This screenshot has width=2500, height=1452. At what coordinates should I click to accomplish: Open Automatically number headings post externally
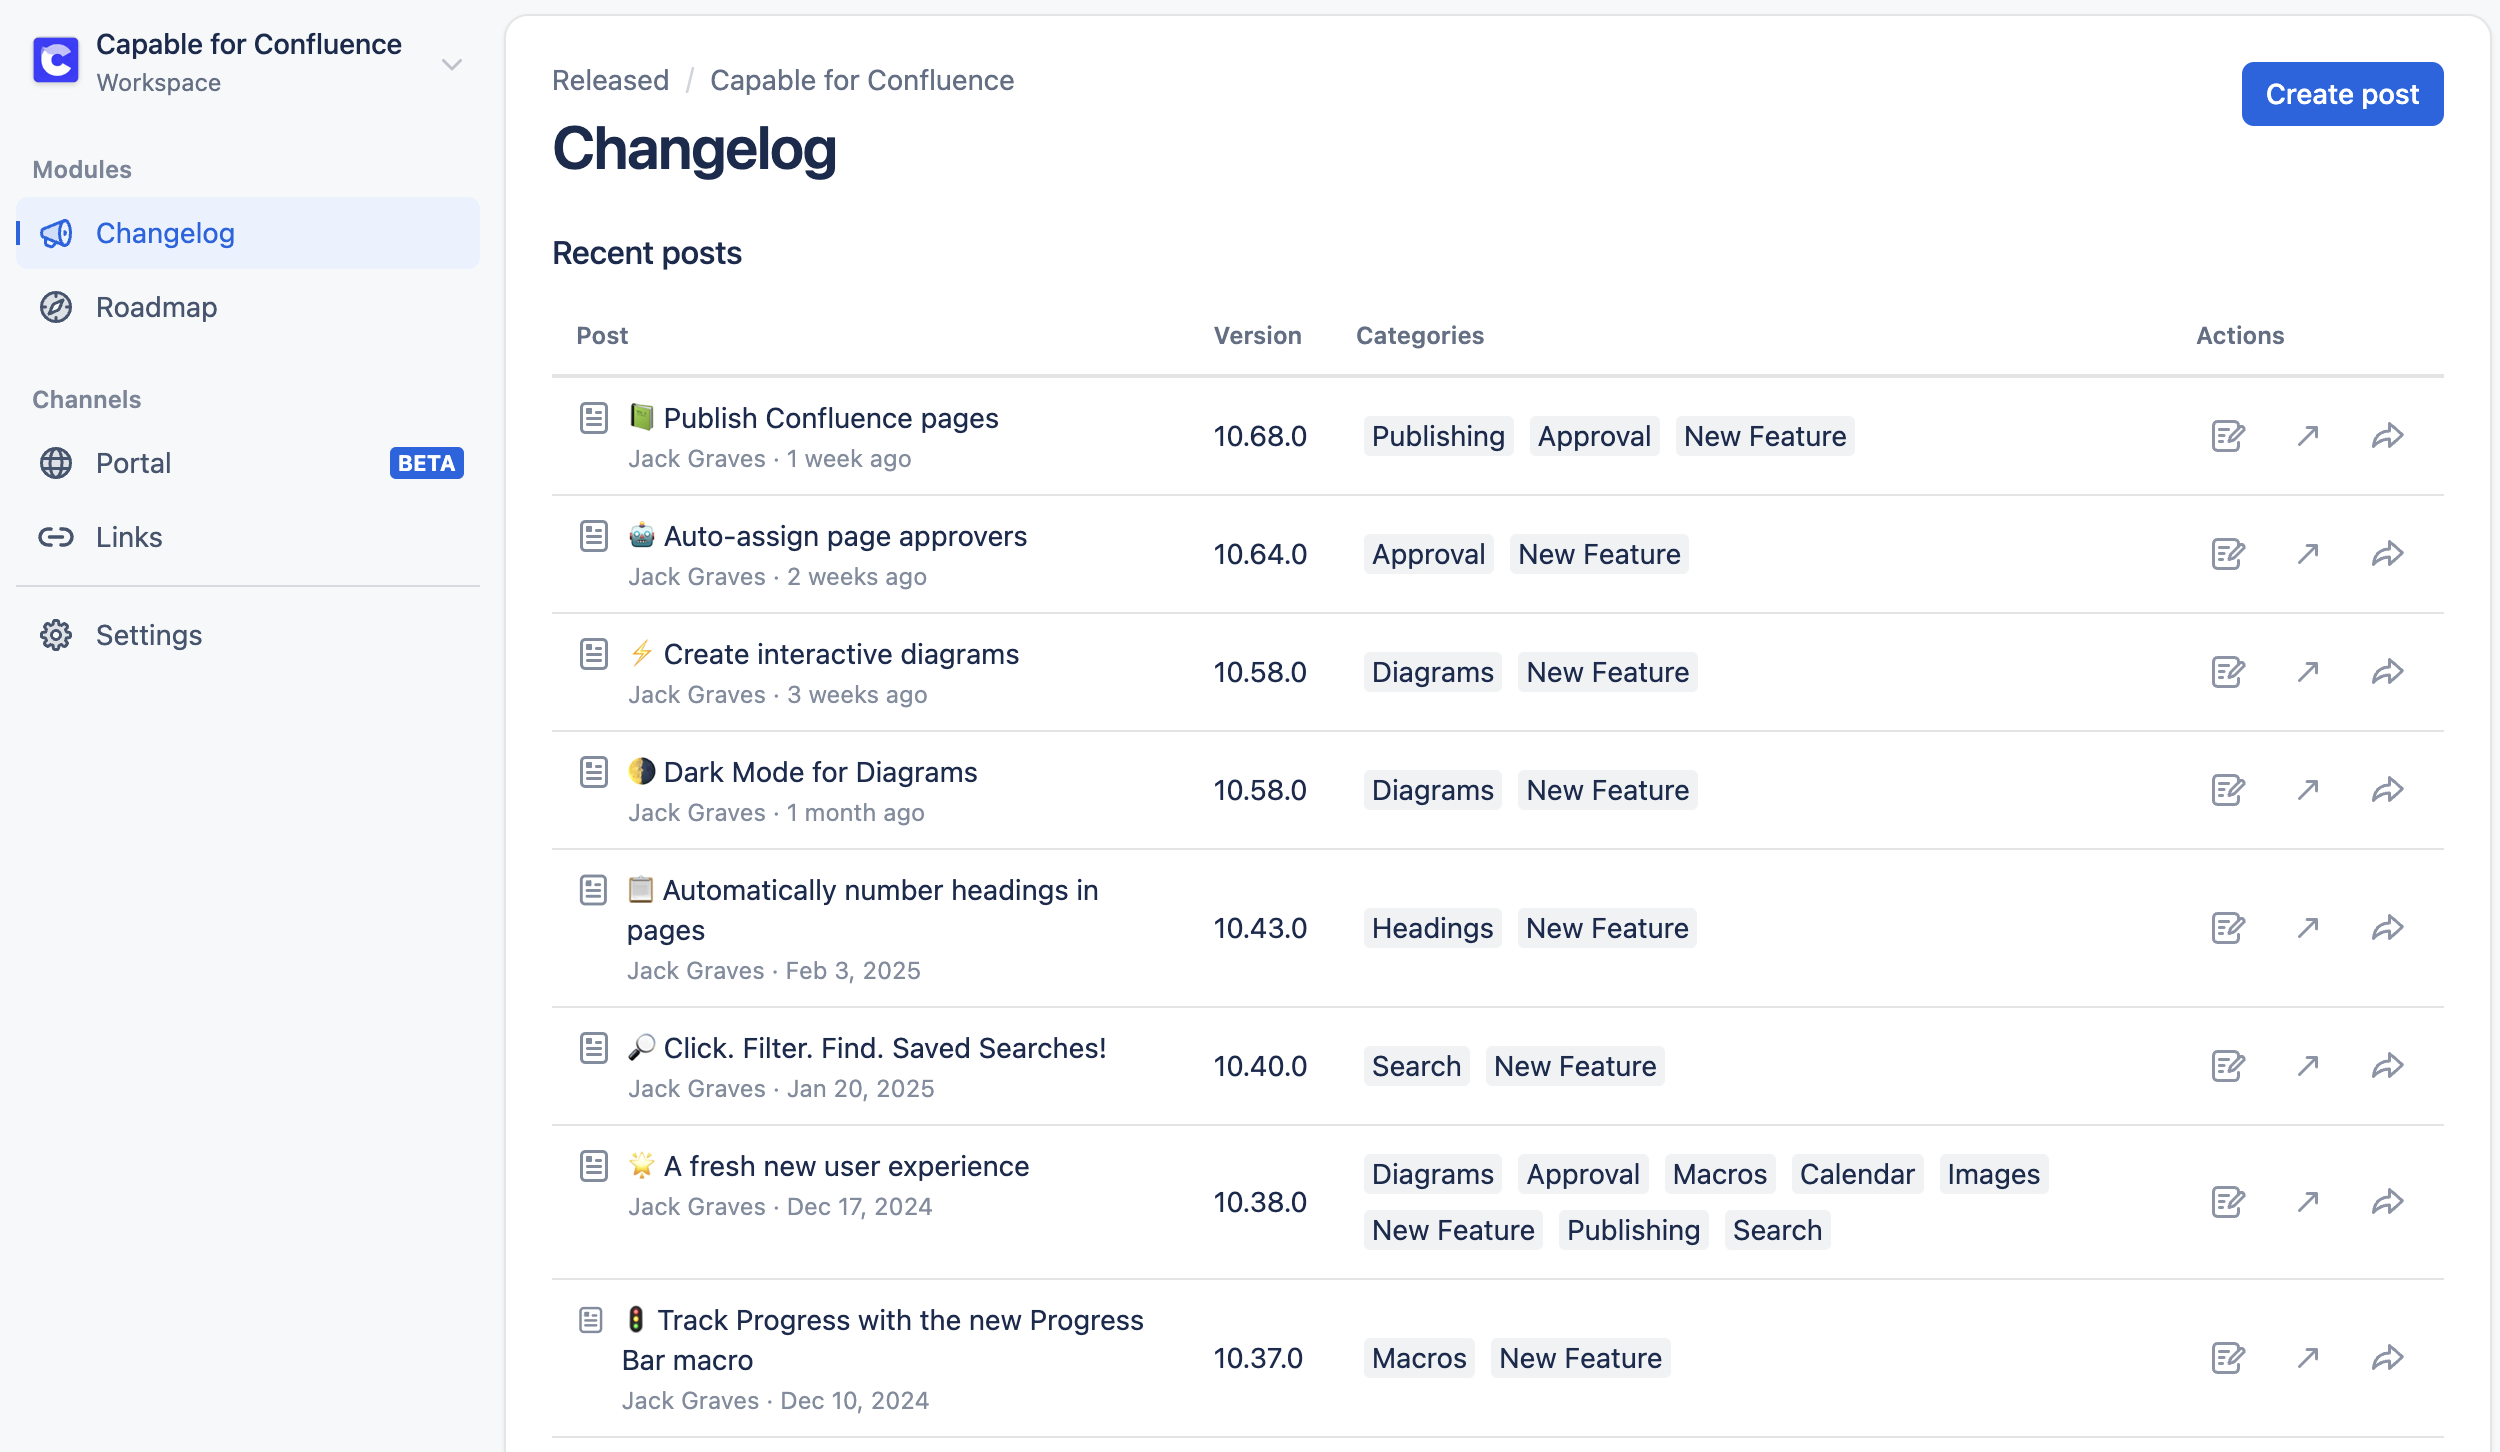point(2308,928)
